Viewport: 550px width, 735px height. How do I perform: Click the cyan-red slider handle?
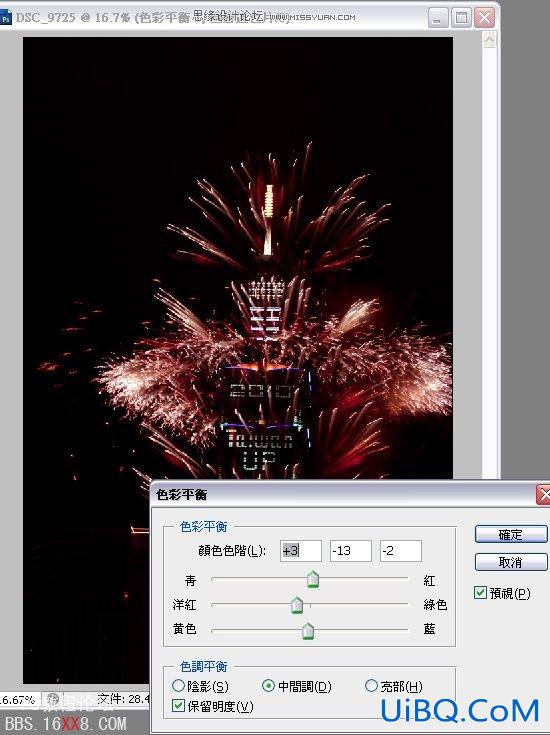click(313, 579)
